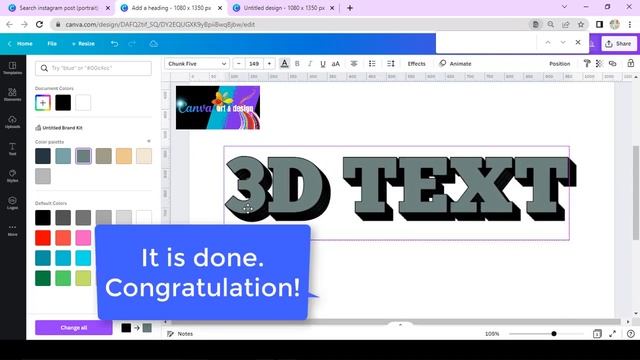Click the lock icon in toolbar
Screen dimensions: 640x360
tap(631, 64)
